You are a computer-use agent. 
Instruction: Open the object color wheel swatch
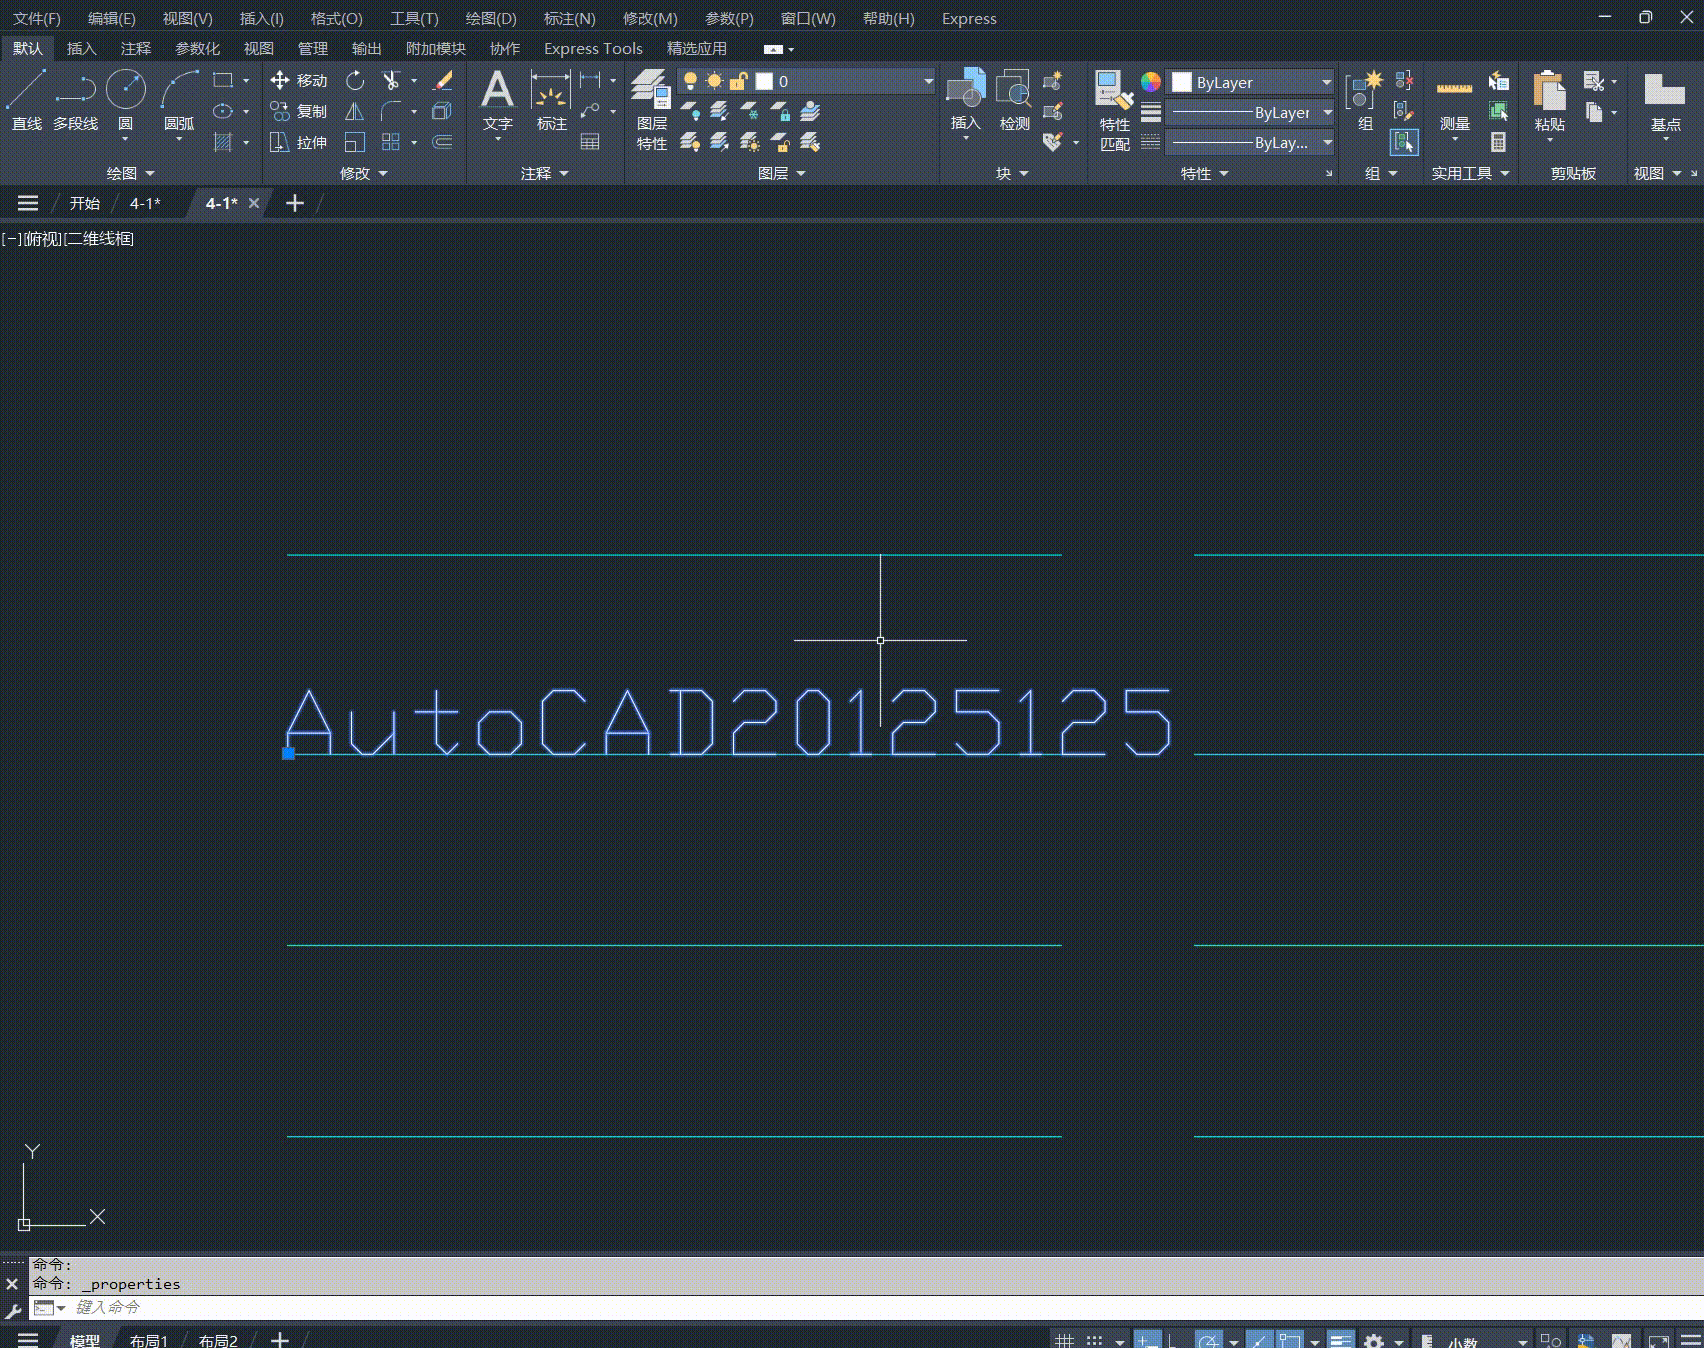click(1151, 82)
